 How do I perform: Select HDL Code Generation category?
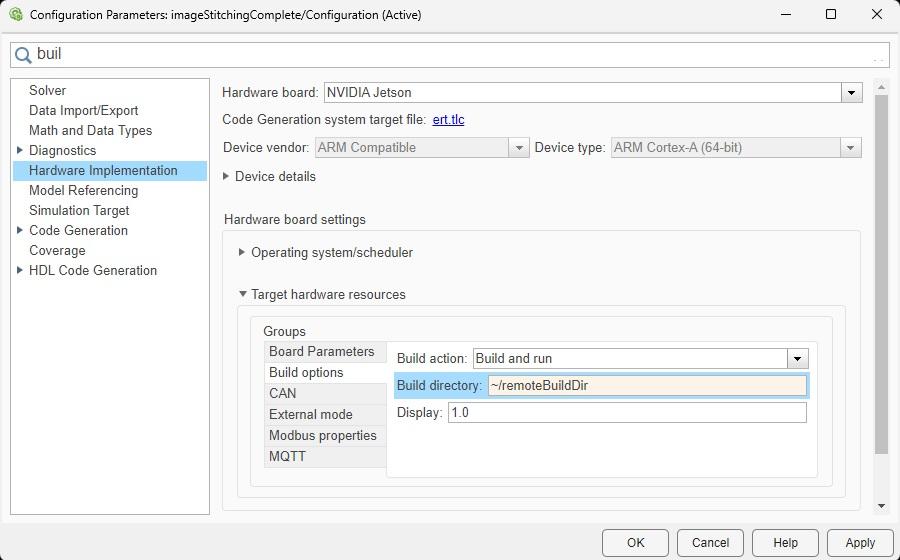pos(93,271)
